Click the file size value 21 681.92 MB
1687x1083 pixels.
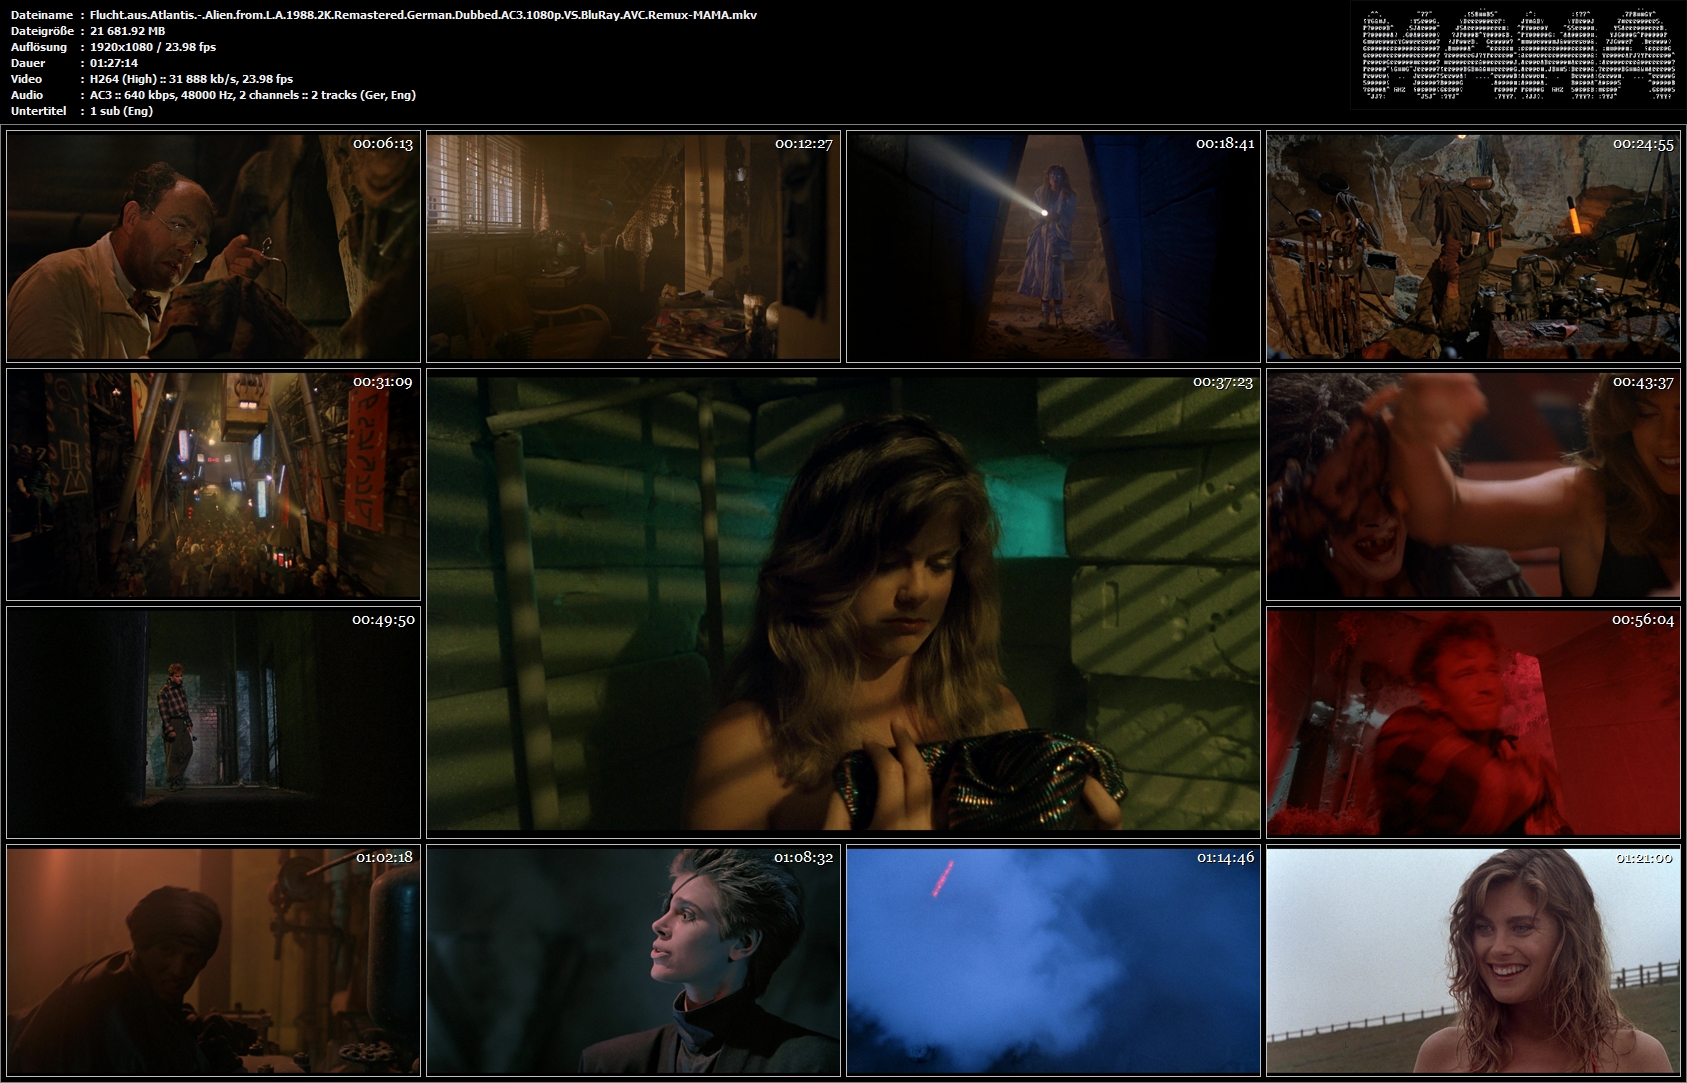[x=128, y=31]
